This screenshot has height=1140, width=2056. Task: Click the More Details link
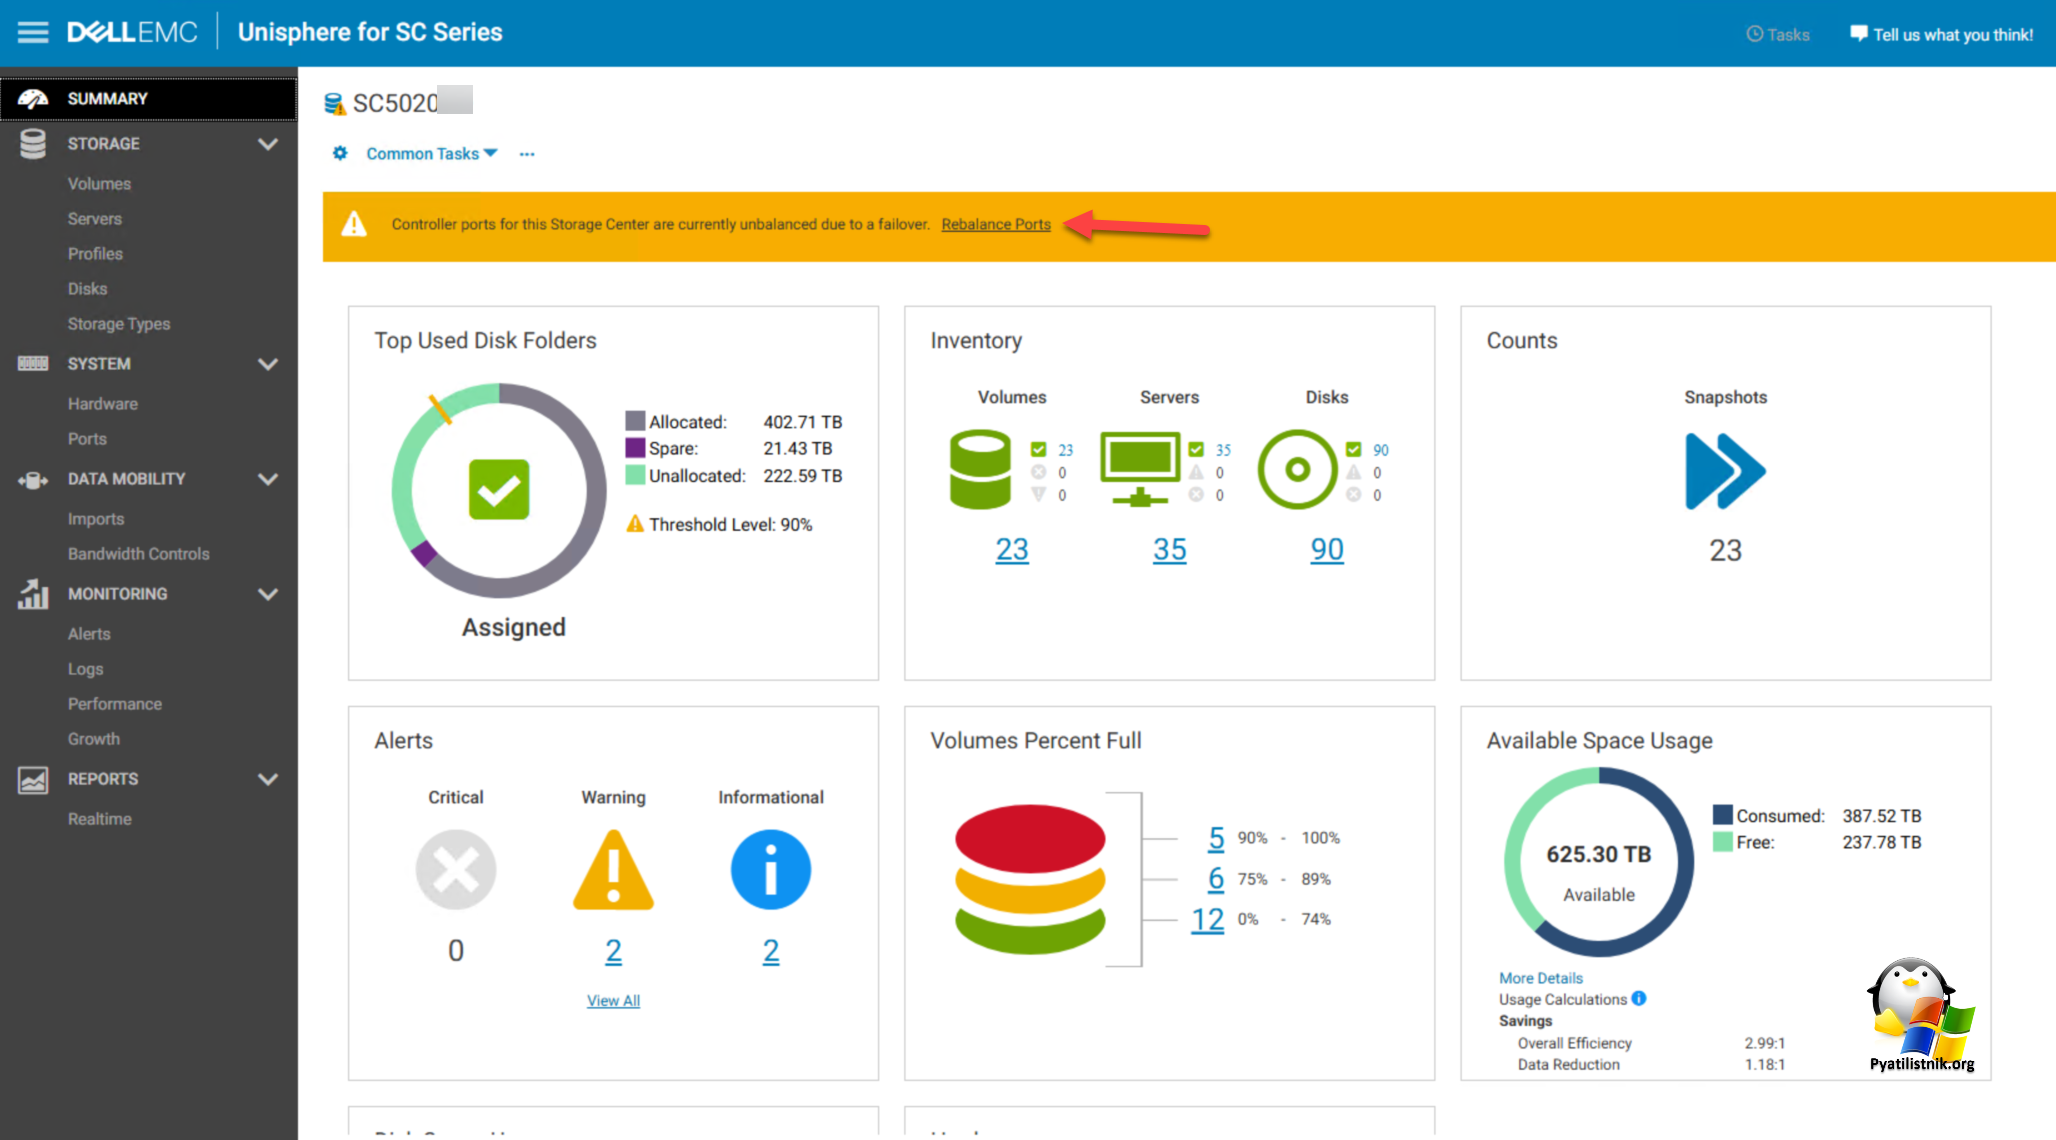click(1541, 978)
